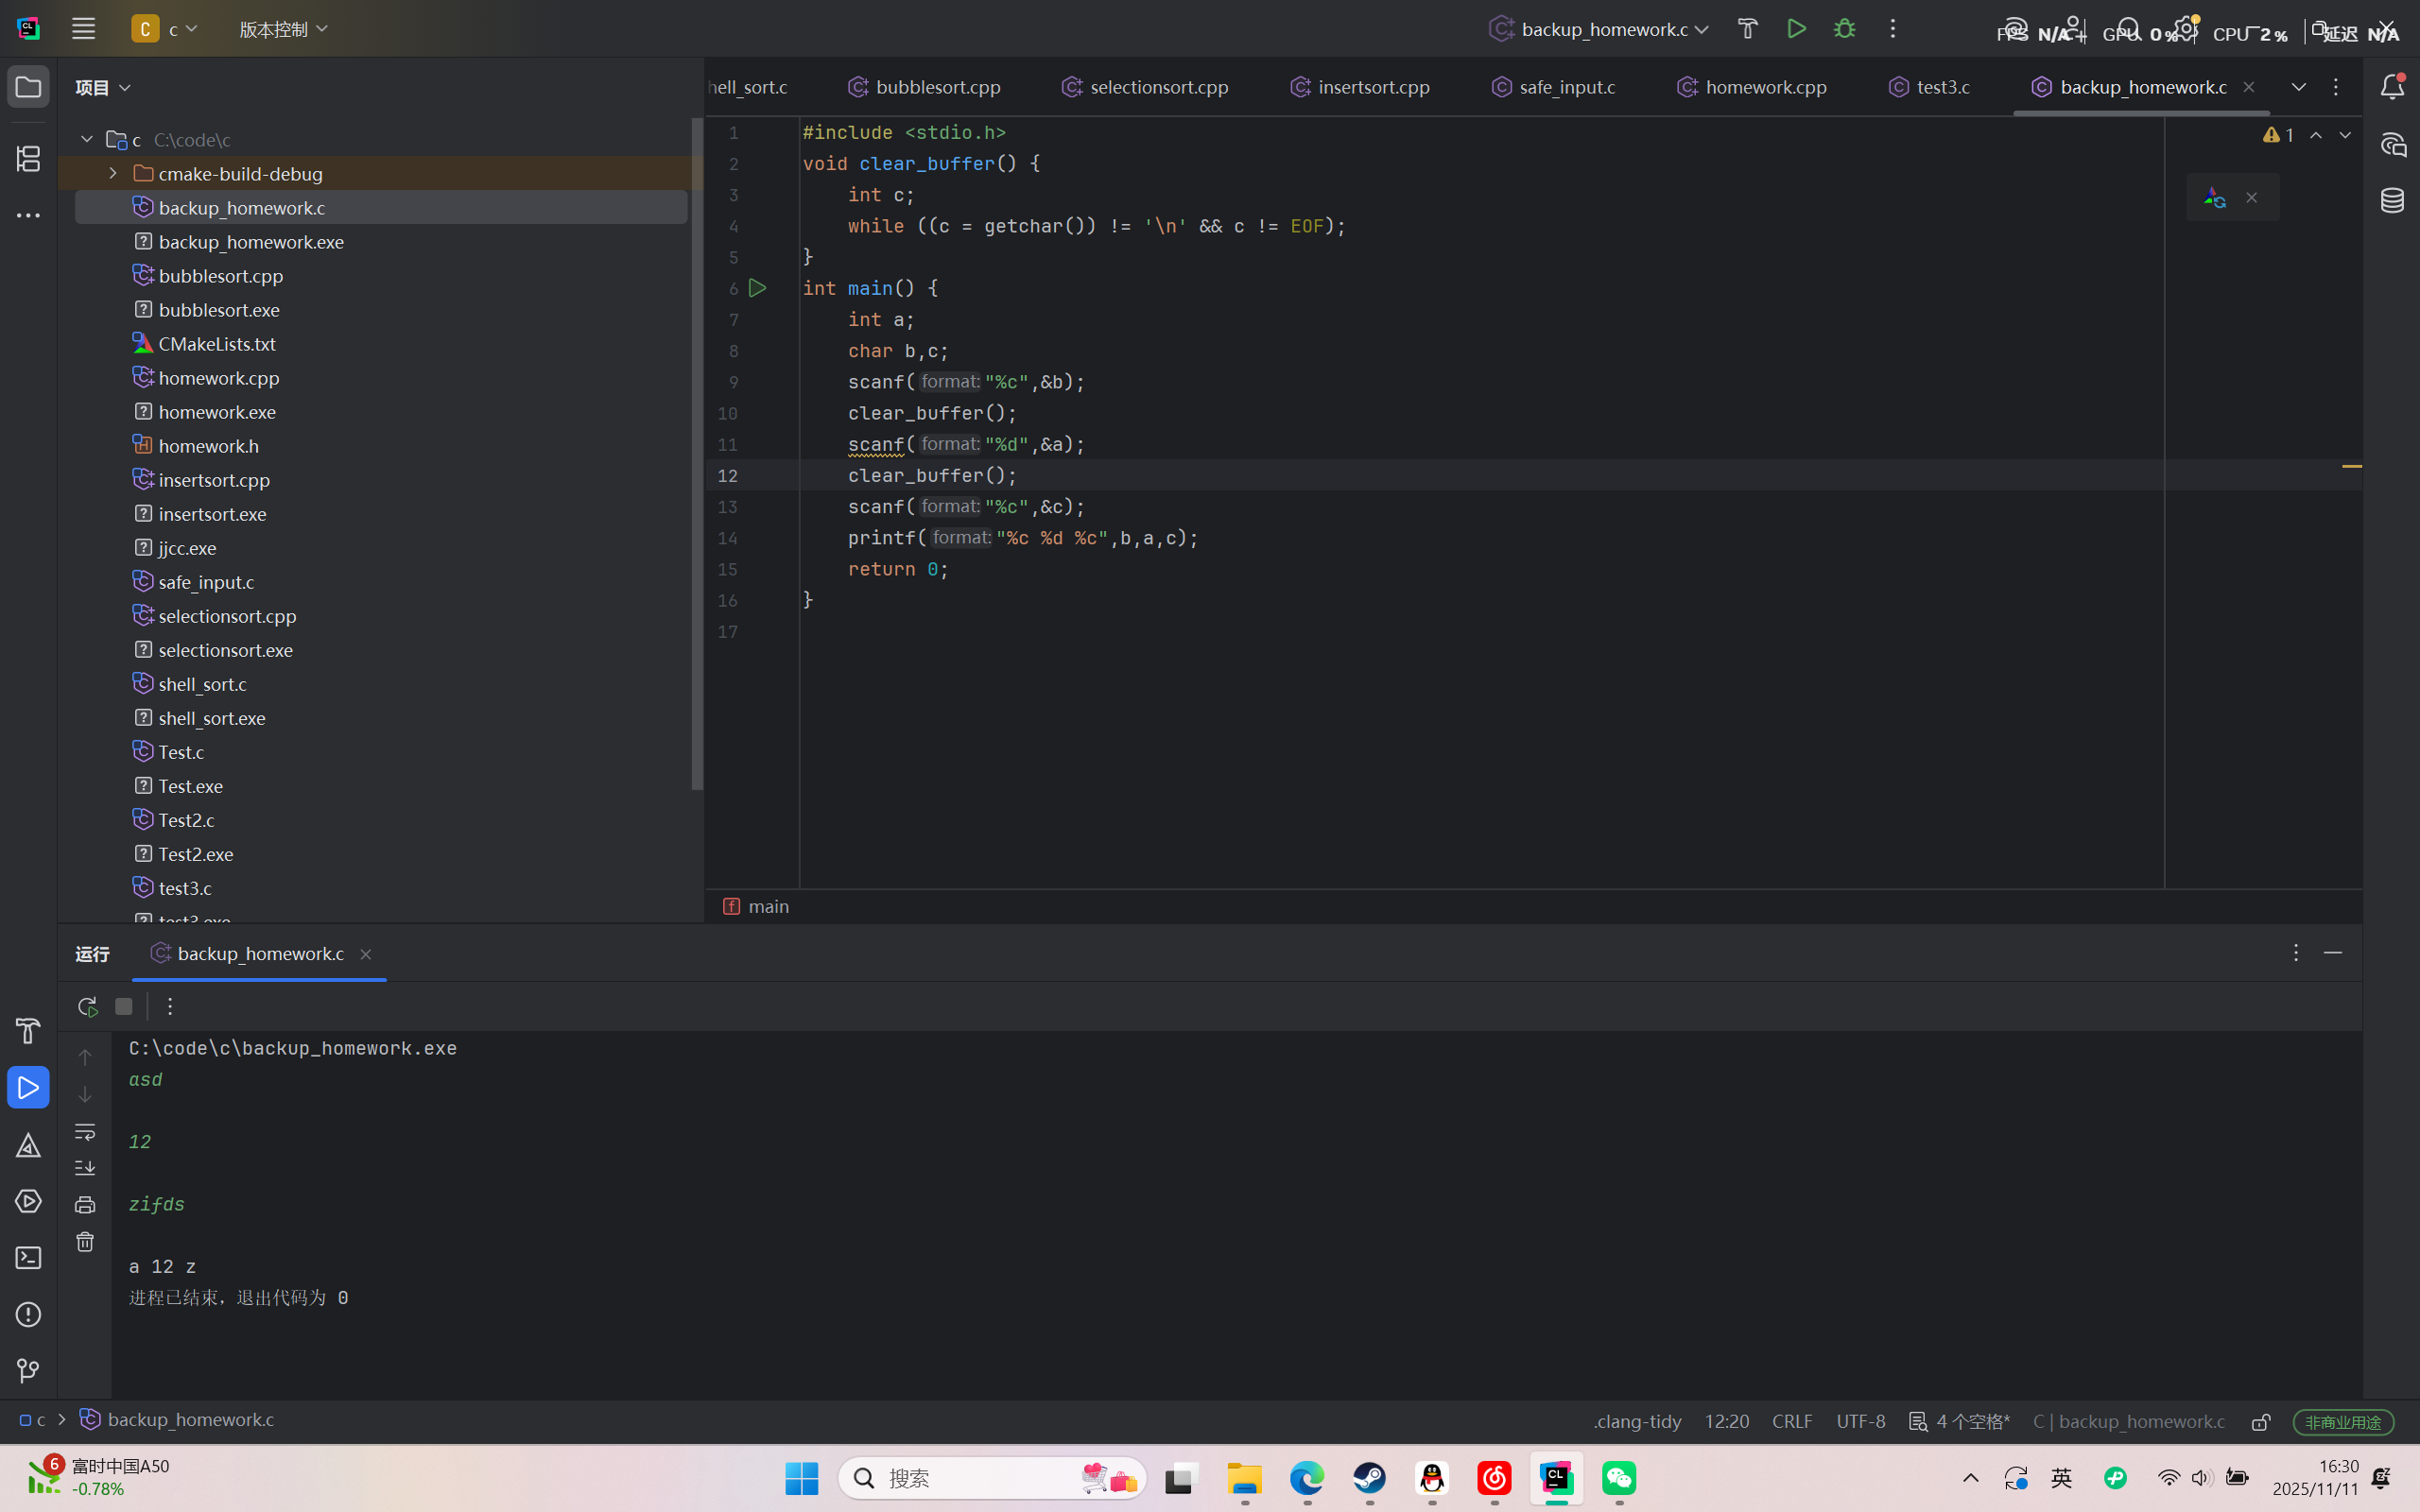2420x1512 pixels.
Task: Toggle scroll to end in the console
Action: (85, 1167)
